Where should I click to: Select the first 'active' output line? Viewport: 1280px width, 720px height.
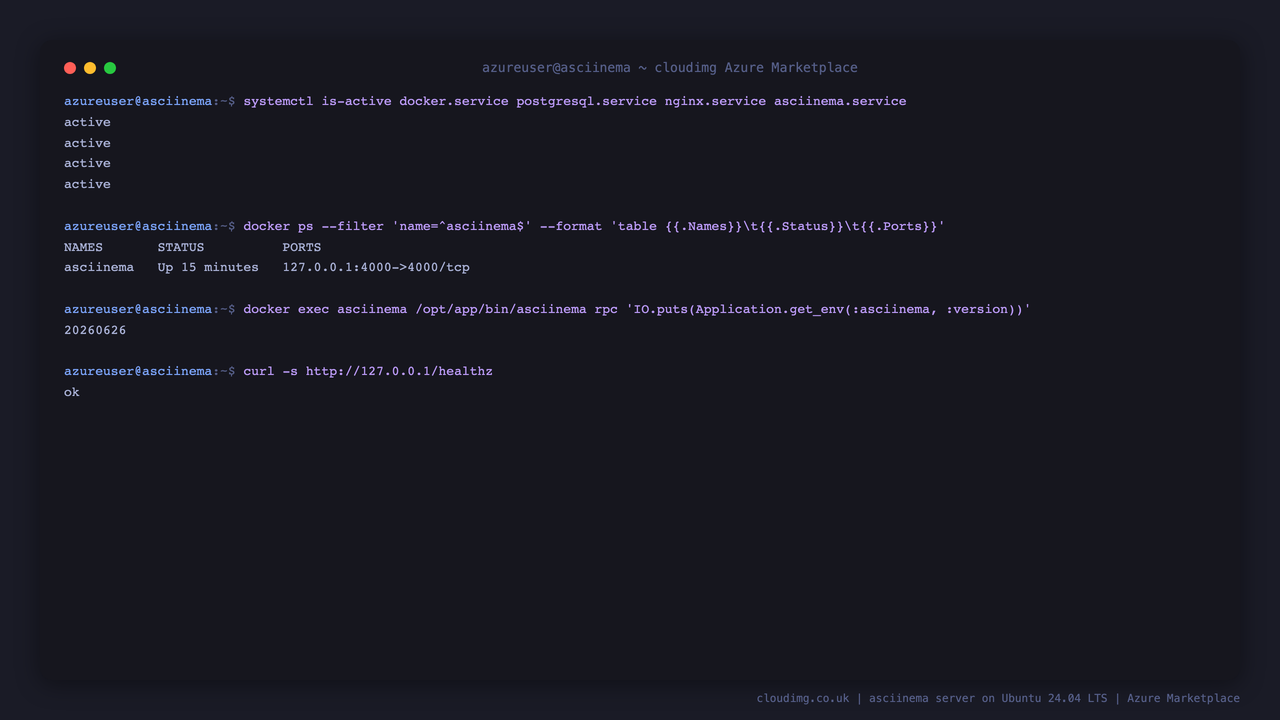(87, 122)
